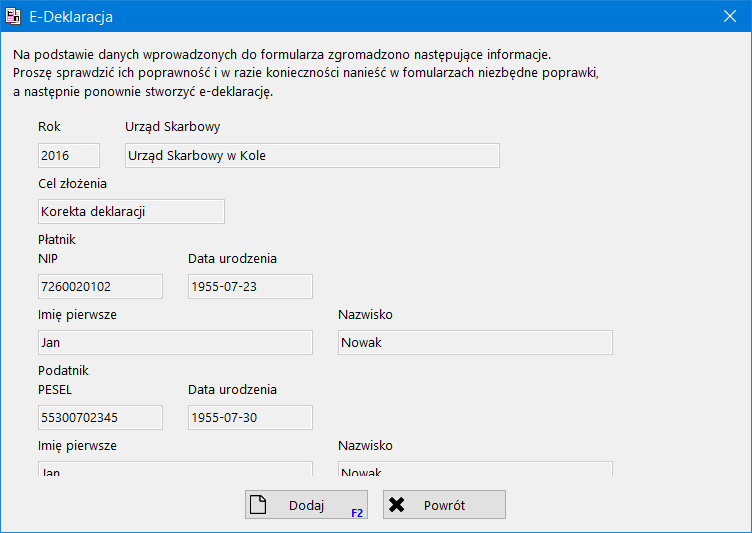The height and width of the screenshot is (533, 752).
Task: Select the Rok field showing 2016
Action: (x=68, y=155)
